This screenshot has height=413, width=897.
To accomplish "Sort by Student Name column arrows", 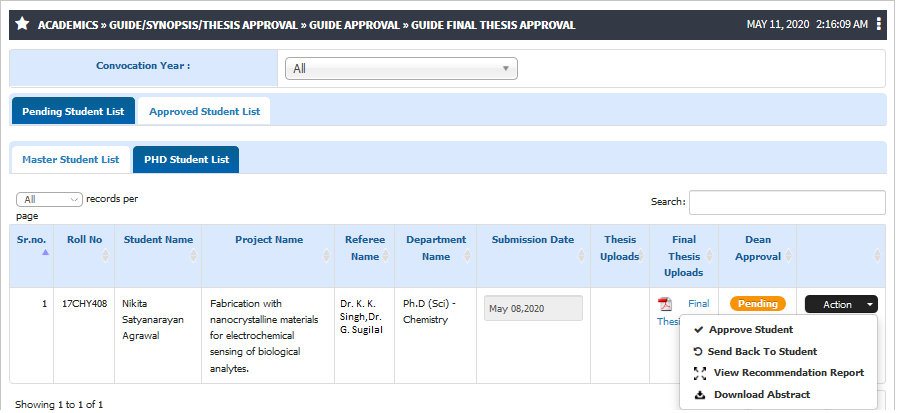I will pos(193,256).
